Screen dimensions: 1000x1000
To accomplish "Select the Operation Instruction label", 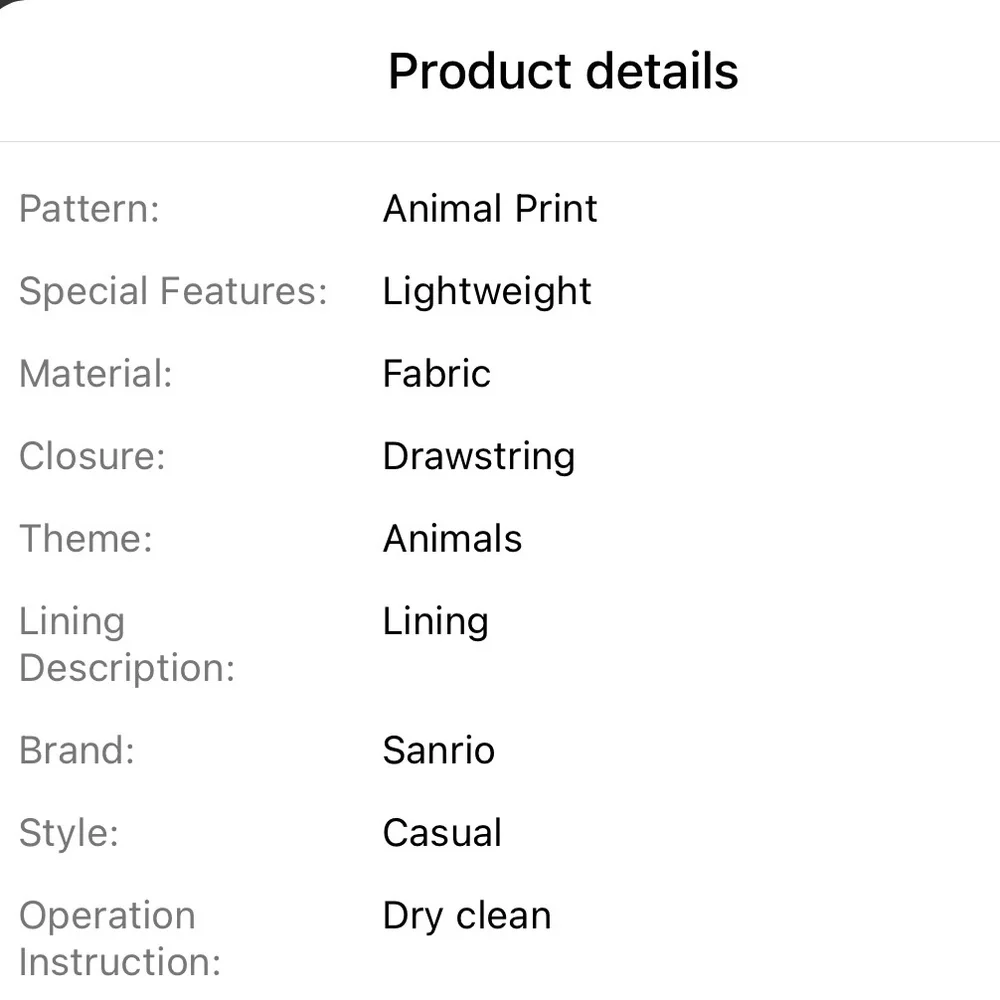I will 120,939.
